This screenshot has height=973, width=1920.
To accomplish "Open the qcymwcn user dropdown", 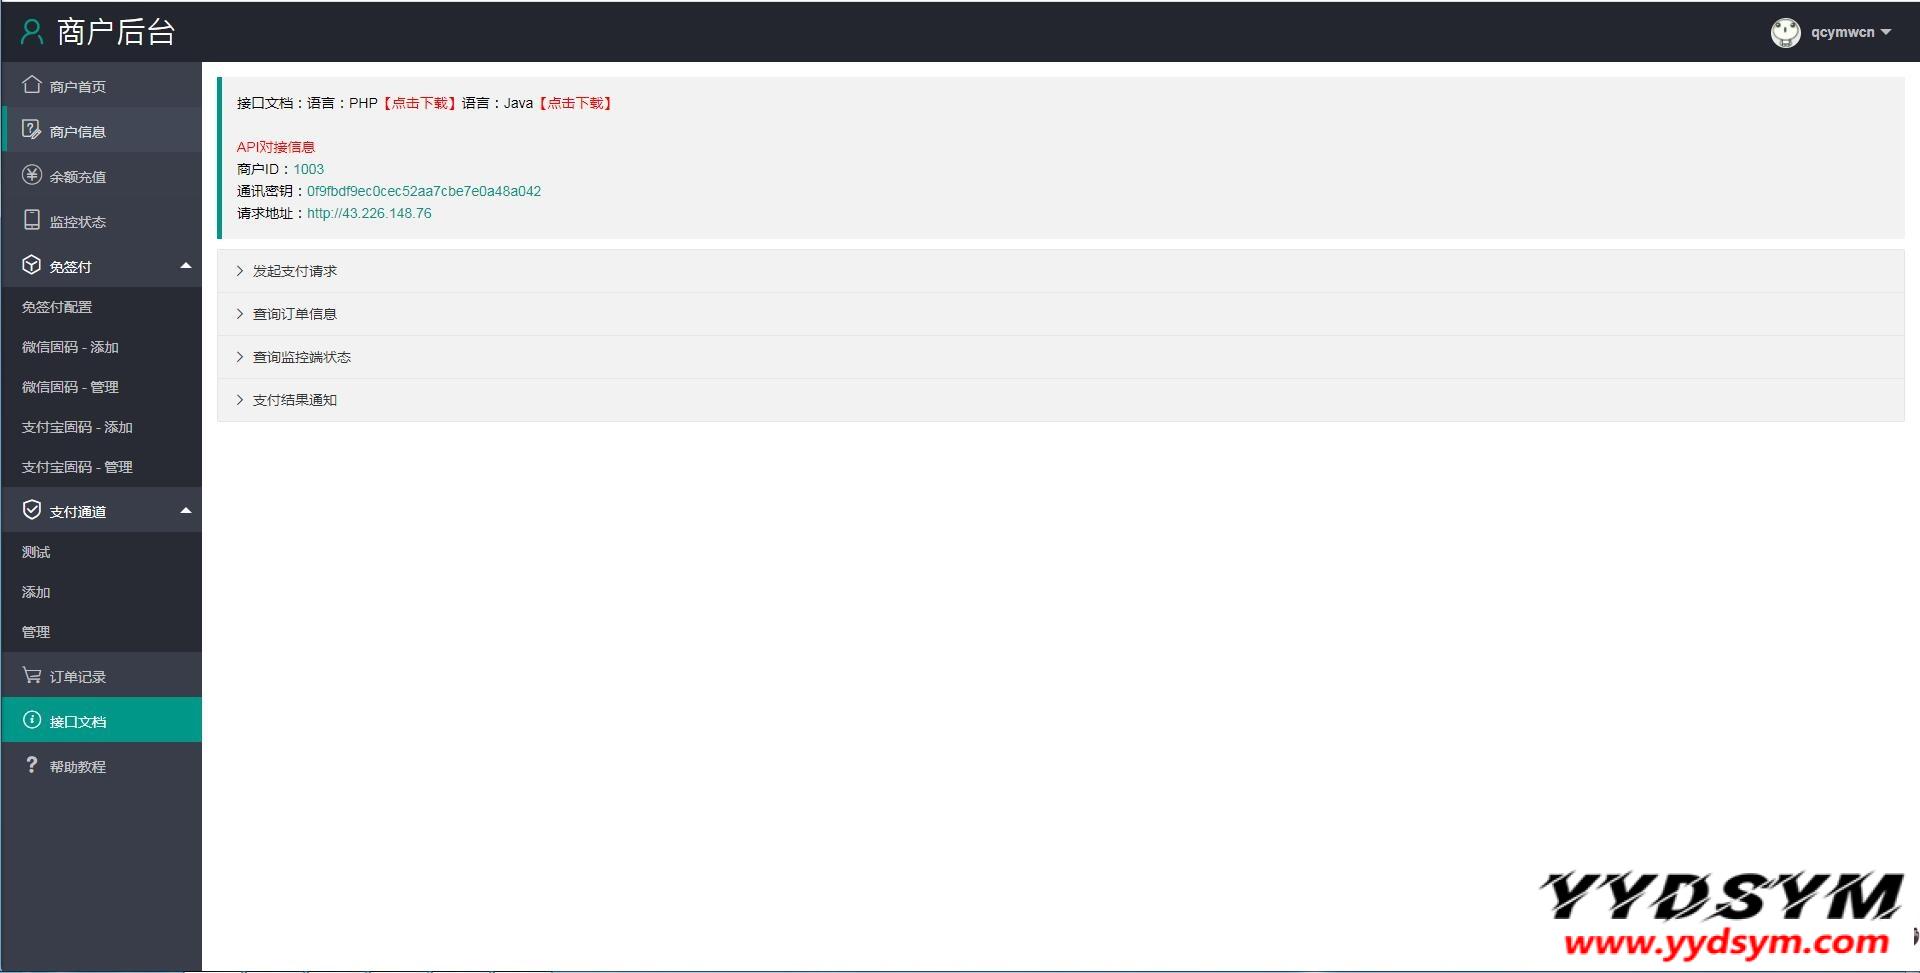I will (1850, 33).
